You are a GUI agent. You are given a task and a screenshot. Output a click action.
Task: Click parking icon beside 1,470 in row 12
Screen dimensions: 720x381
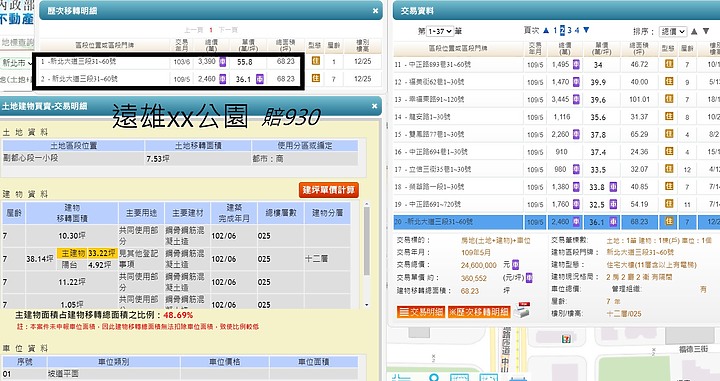pos(576,82)
